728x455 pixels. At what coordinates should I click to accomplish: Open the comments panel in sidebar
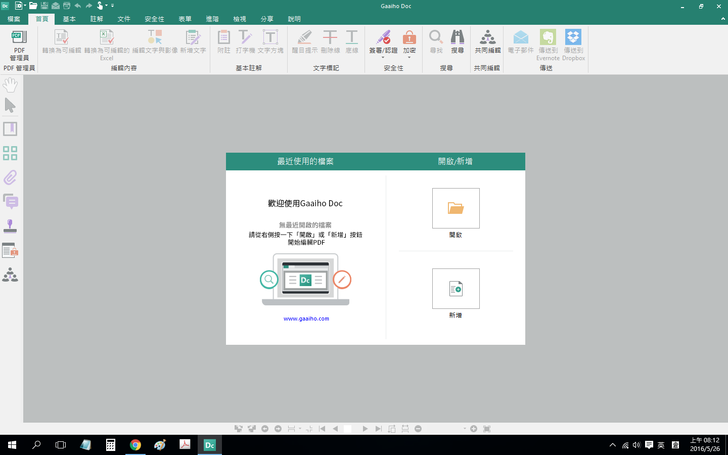(10, 201)
